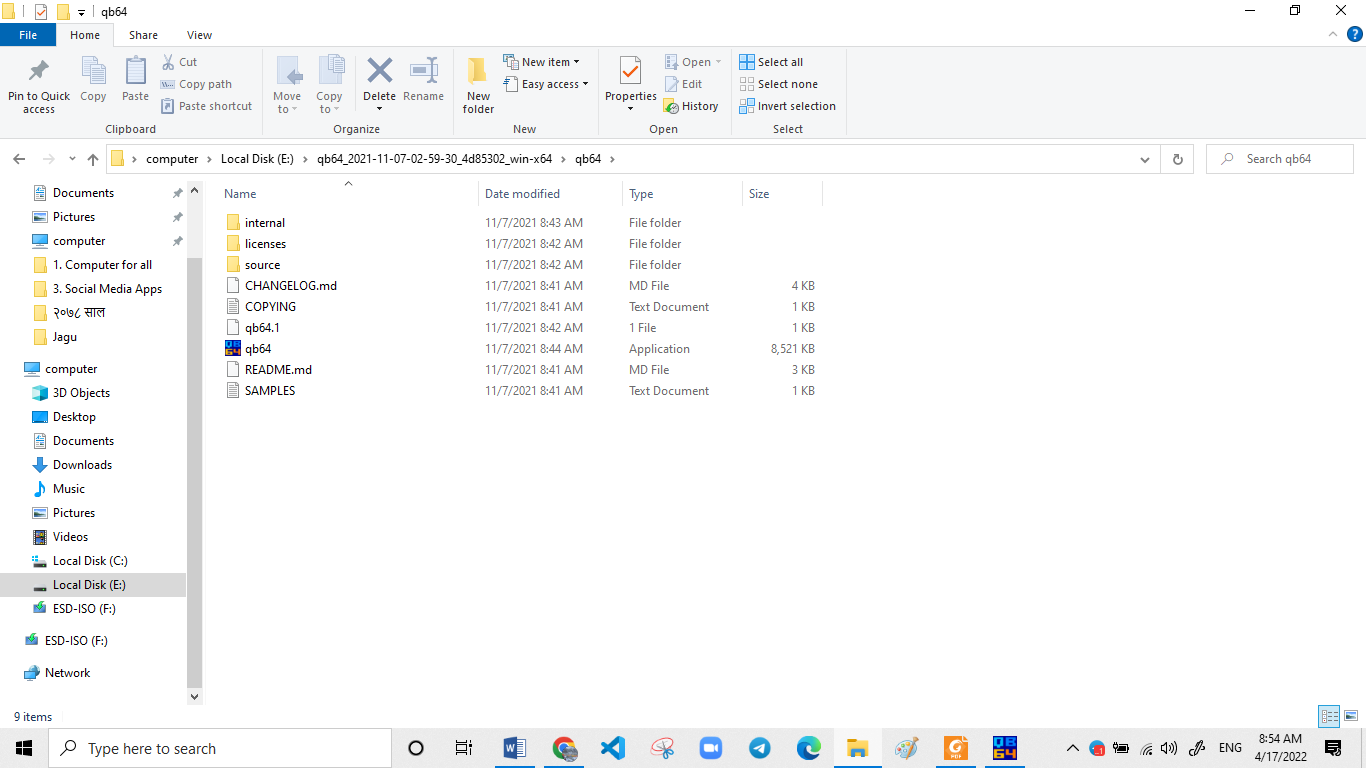Click the Properties checkmark icon
This screenshot has width=1366, height=768.
[630, 70]
